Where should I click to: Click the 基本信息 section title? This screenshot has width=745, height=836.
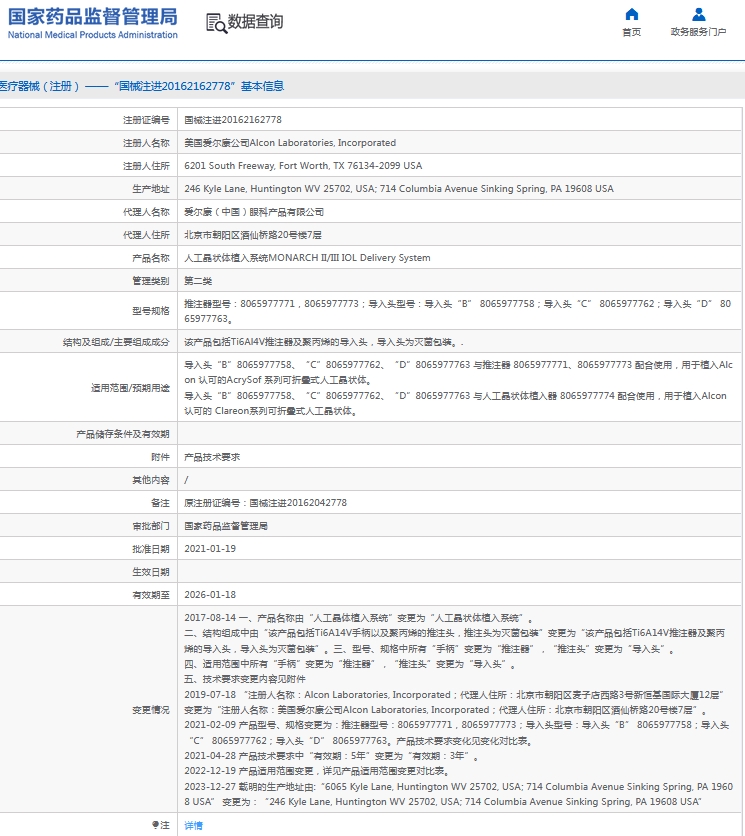click(262, 86)
